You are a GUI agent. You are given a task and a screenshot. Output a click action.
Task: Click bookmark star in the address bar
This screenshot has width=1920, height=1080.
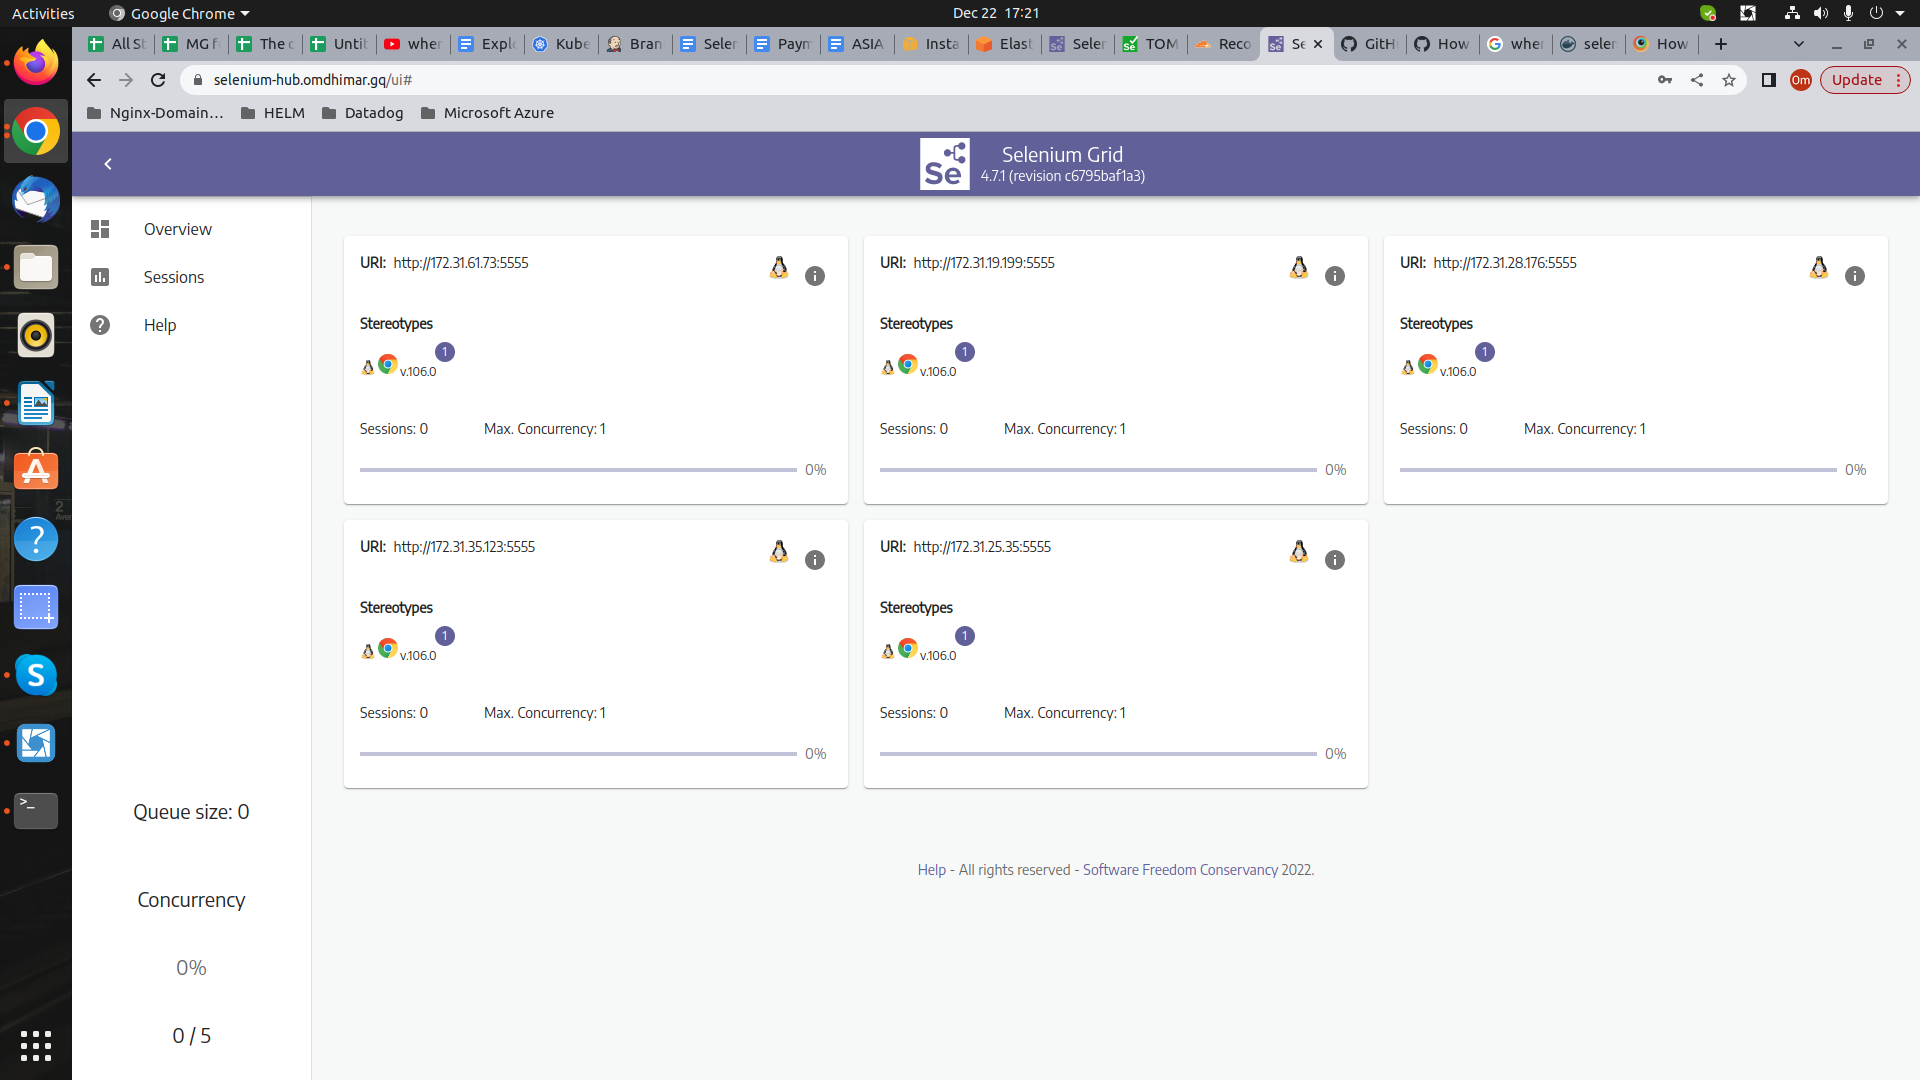[1729, 80]
